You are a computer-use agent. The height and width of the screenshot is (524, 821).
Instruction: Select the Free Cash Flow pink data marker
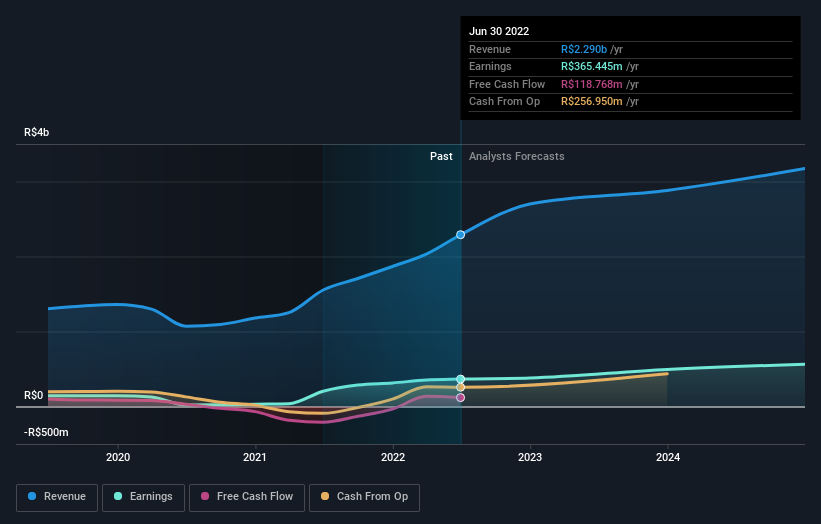pos(460,398)
